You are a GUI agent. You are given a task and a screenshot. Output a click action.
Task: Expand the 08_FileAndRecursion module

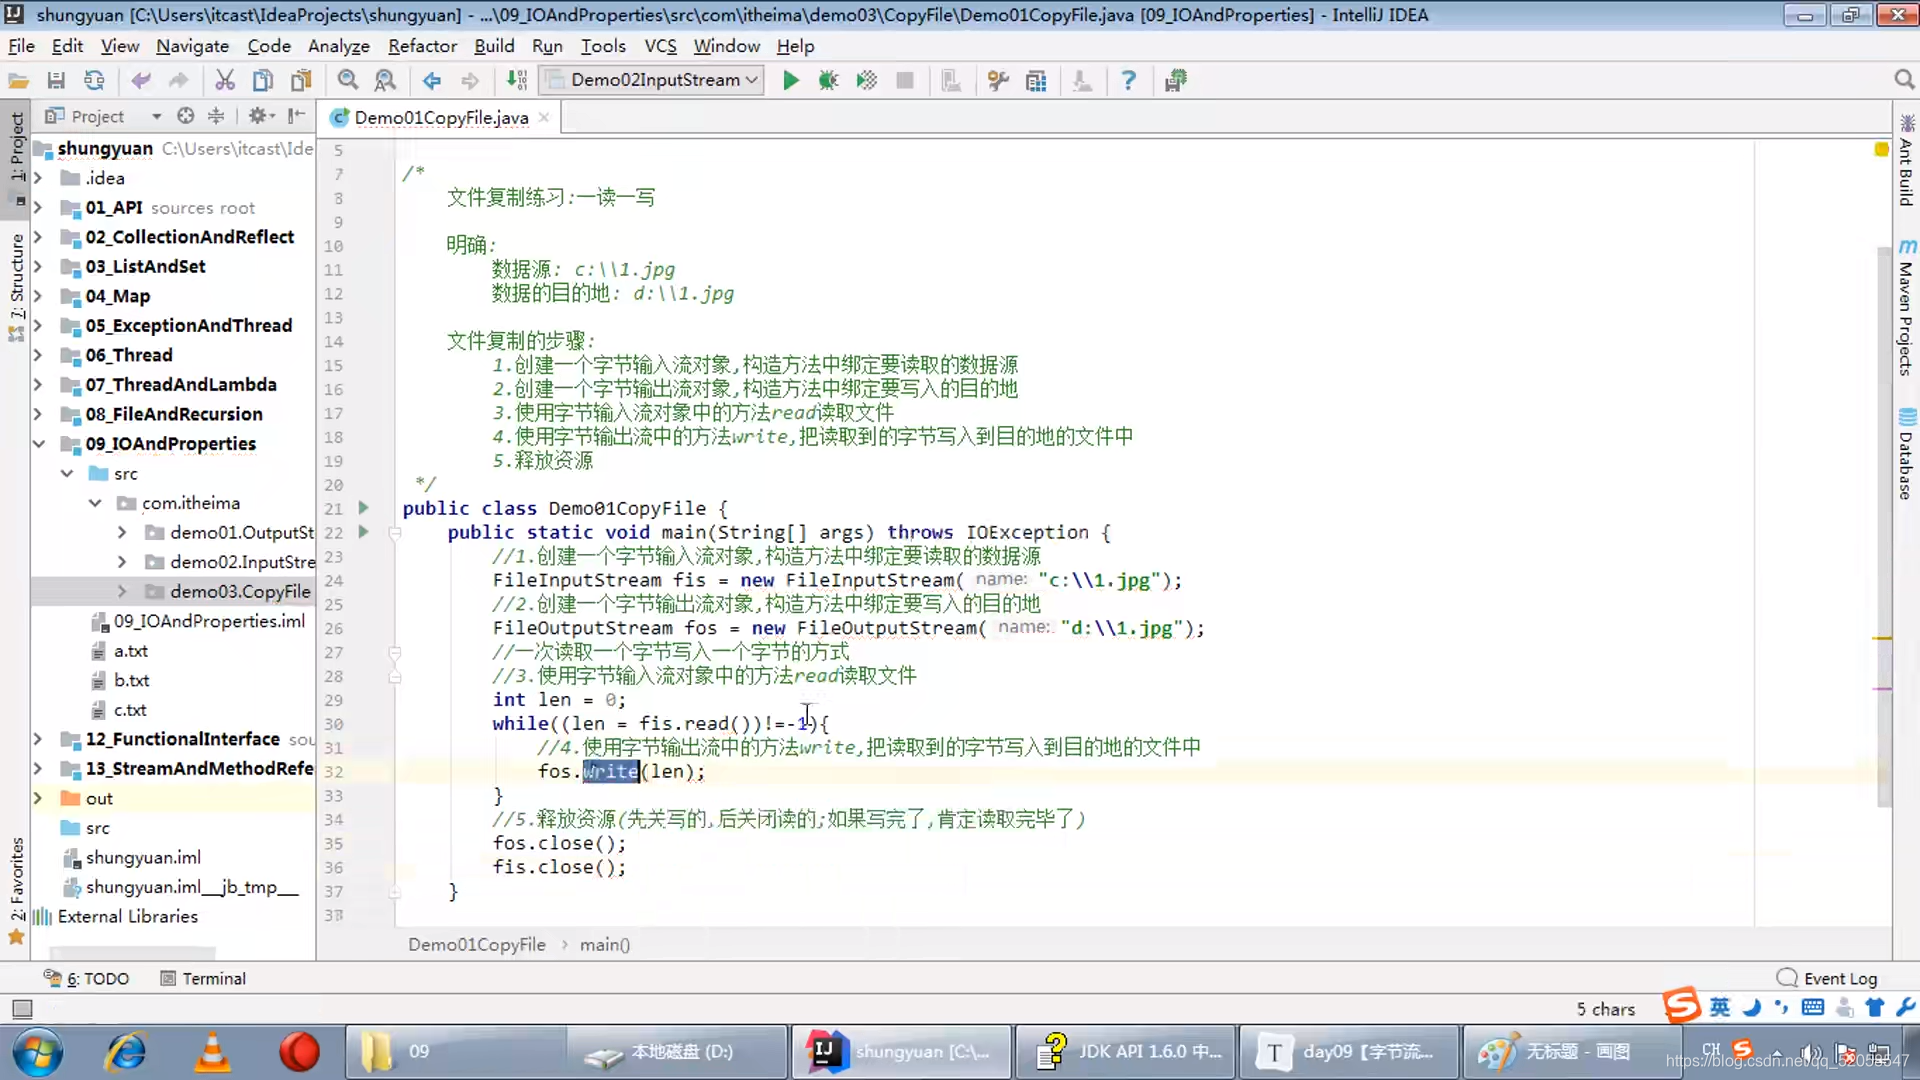(x=38, y=414)
